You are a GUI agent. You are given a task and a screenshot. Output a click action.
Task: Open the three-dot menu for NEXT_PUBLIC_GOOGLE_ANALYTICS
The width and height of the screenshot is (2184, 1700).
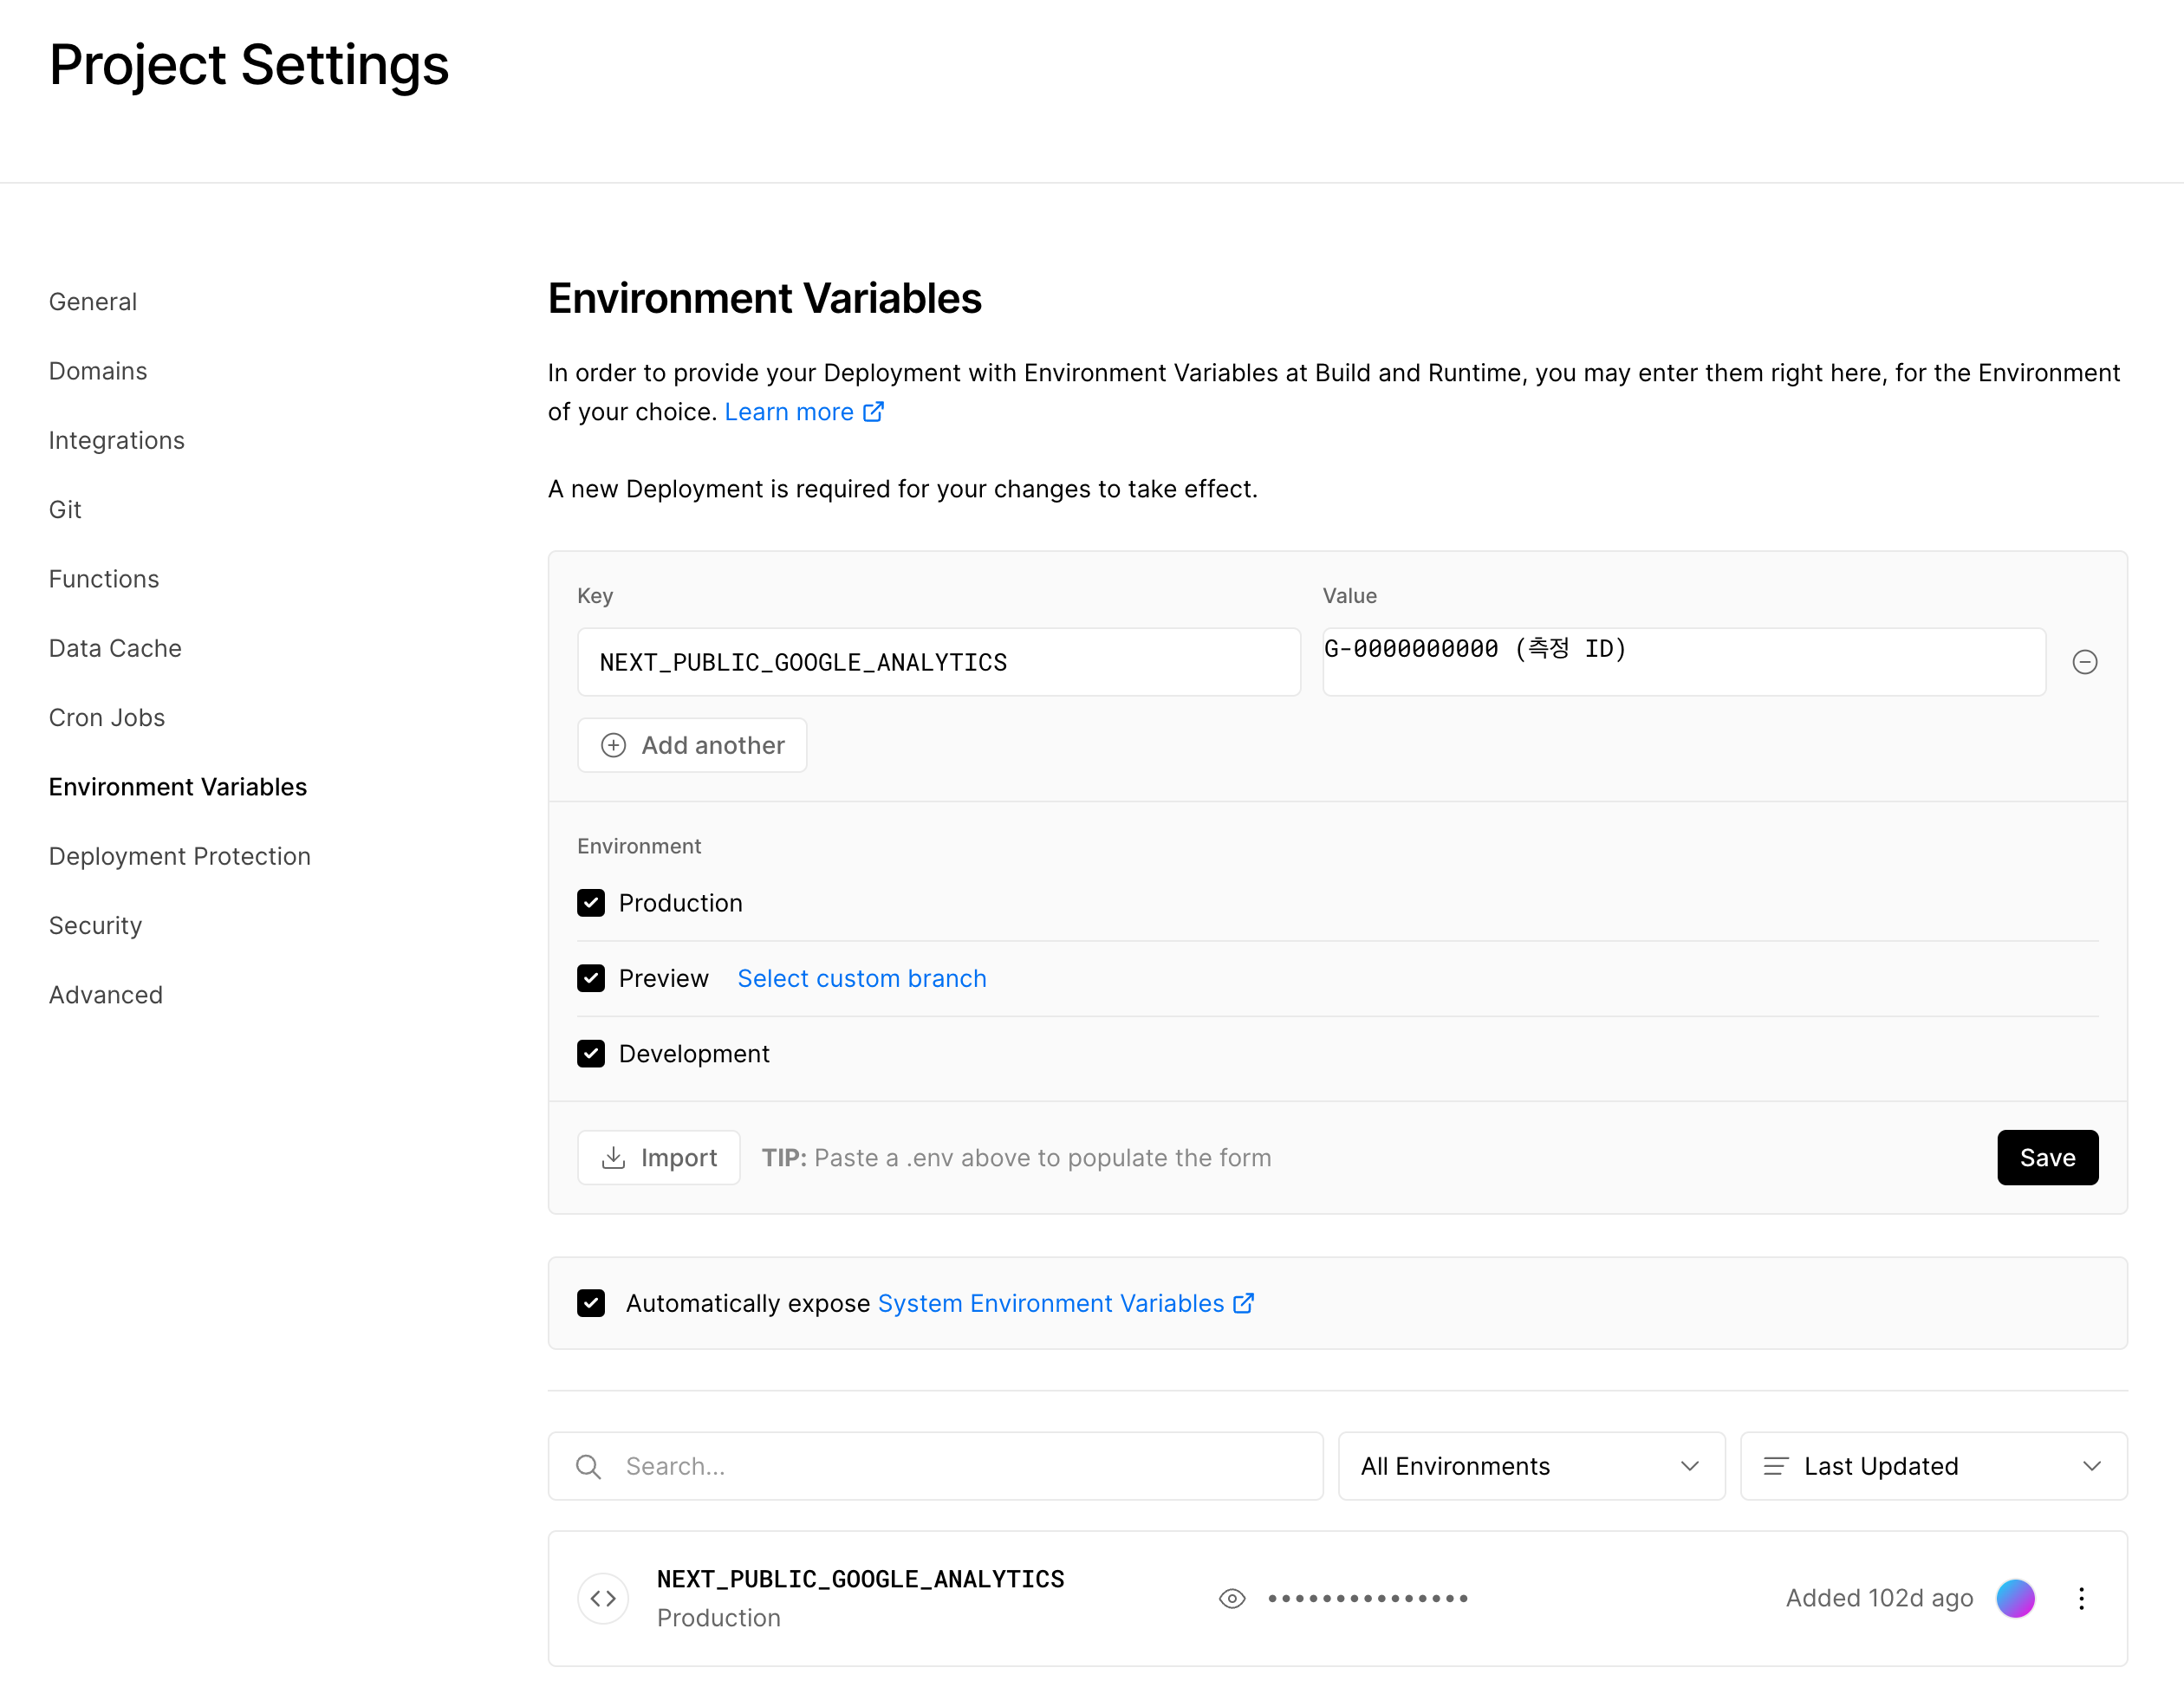pos(2081,1597)
